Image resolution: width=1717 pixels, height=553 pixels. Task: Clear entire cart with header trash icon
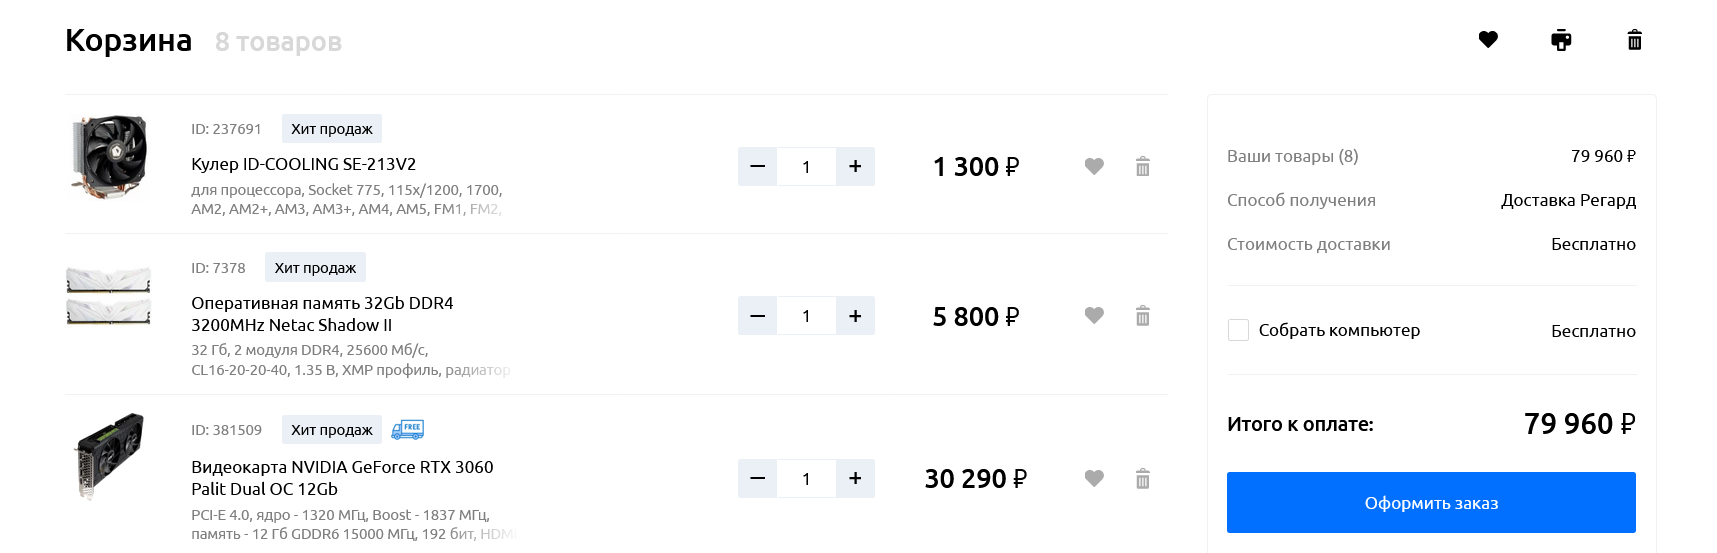coord(1634,40)
